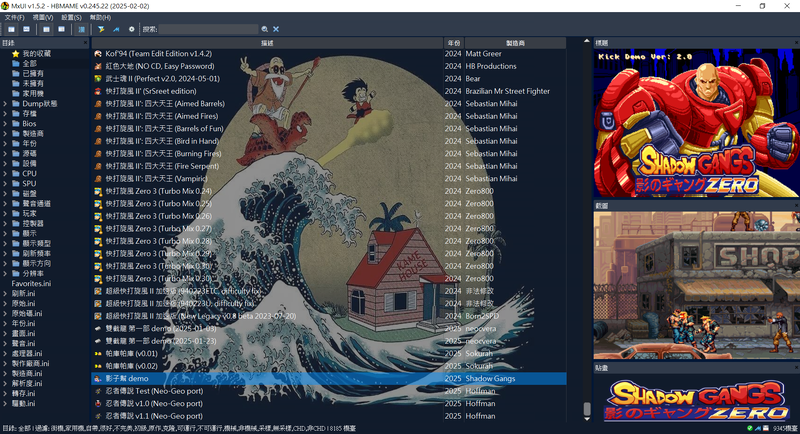
Task: Sort by the 年份 column header
Action: click(454, 43)
